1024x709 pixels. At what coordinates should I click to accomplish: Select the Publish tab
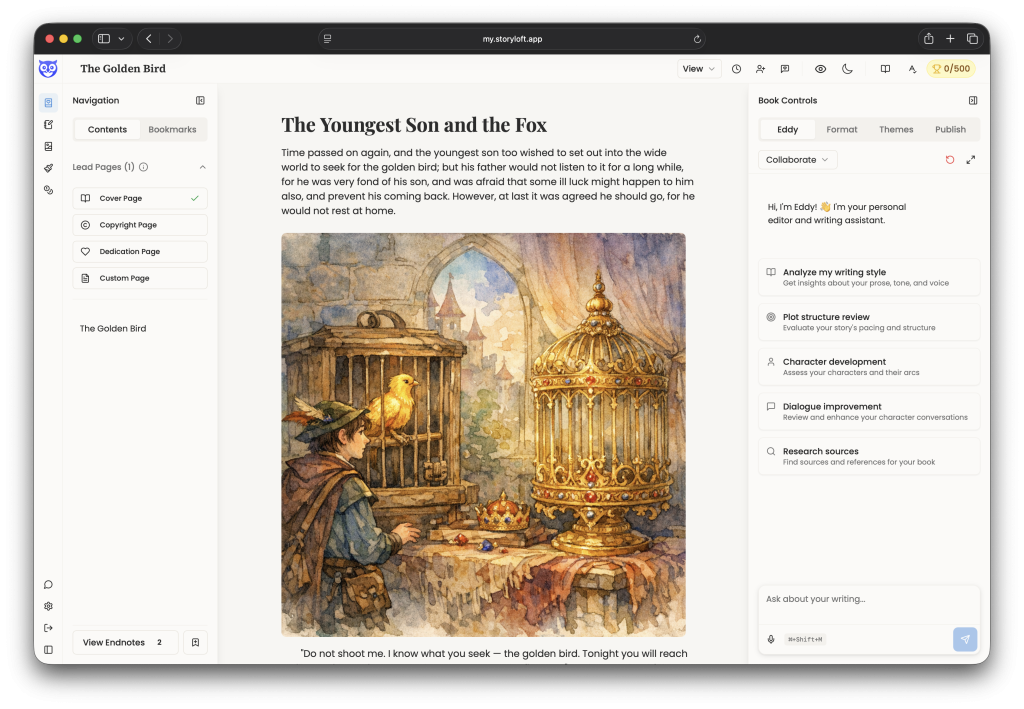coord(950,129)
